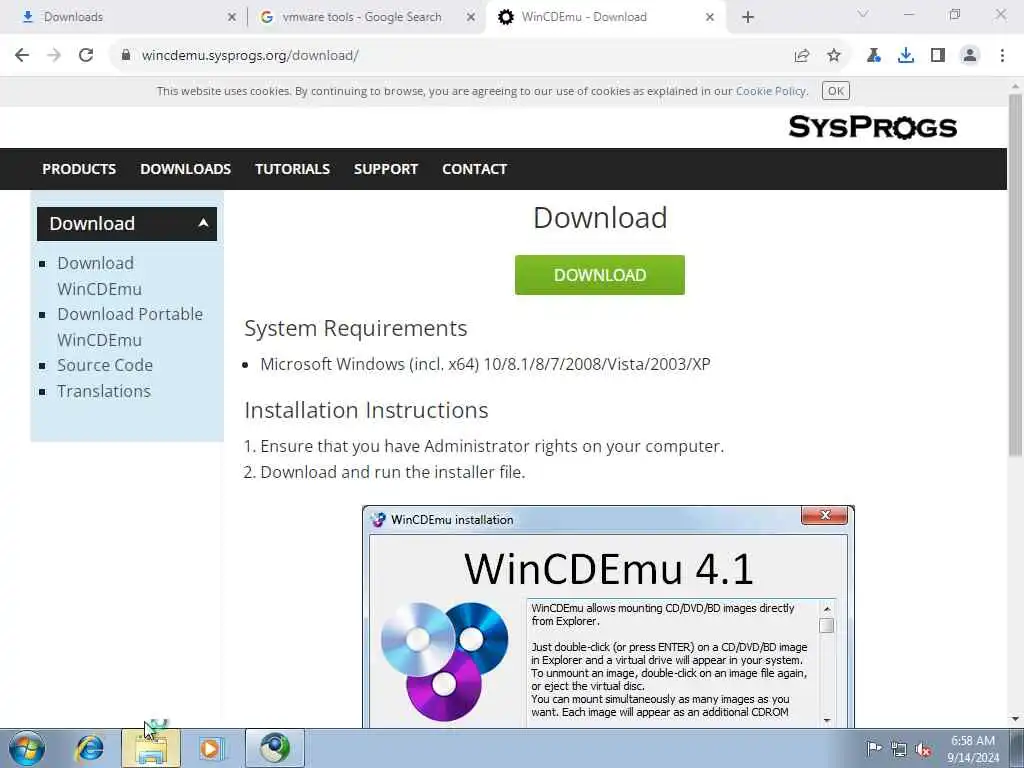Click the SysProgs logo
Screen dimensions: 1024x768
pos(872,127)
